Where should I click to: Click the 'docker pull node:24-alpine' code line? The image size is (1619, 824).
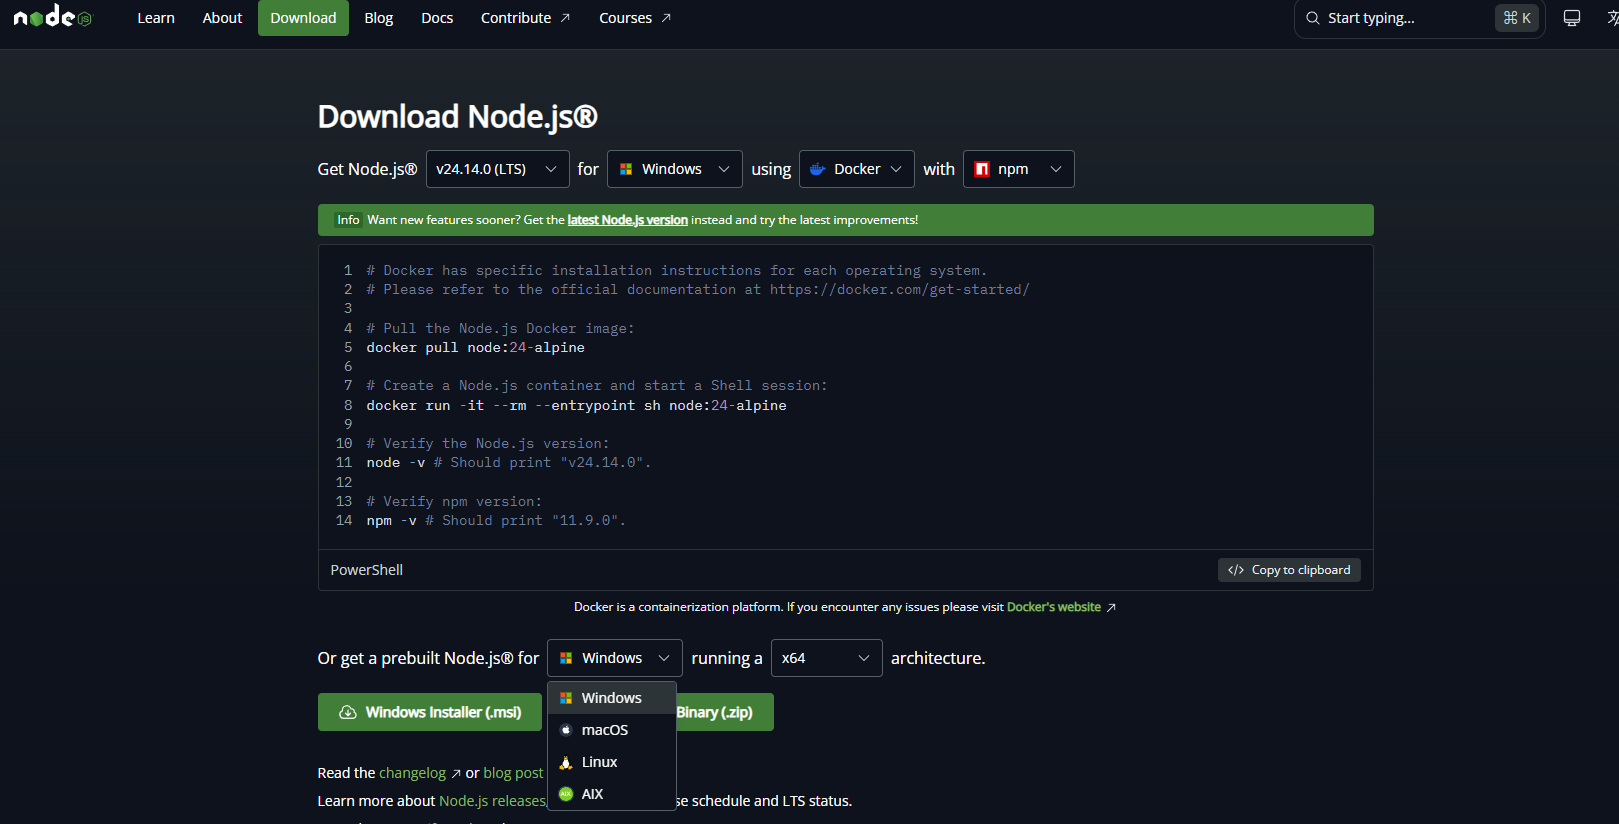(476, 348)
